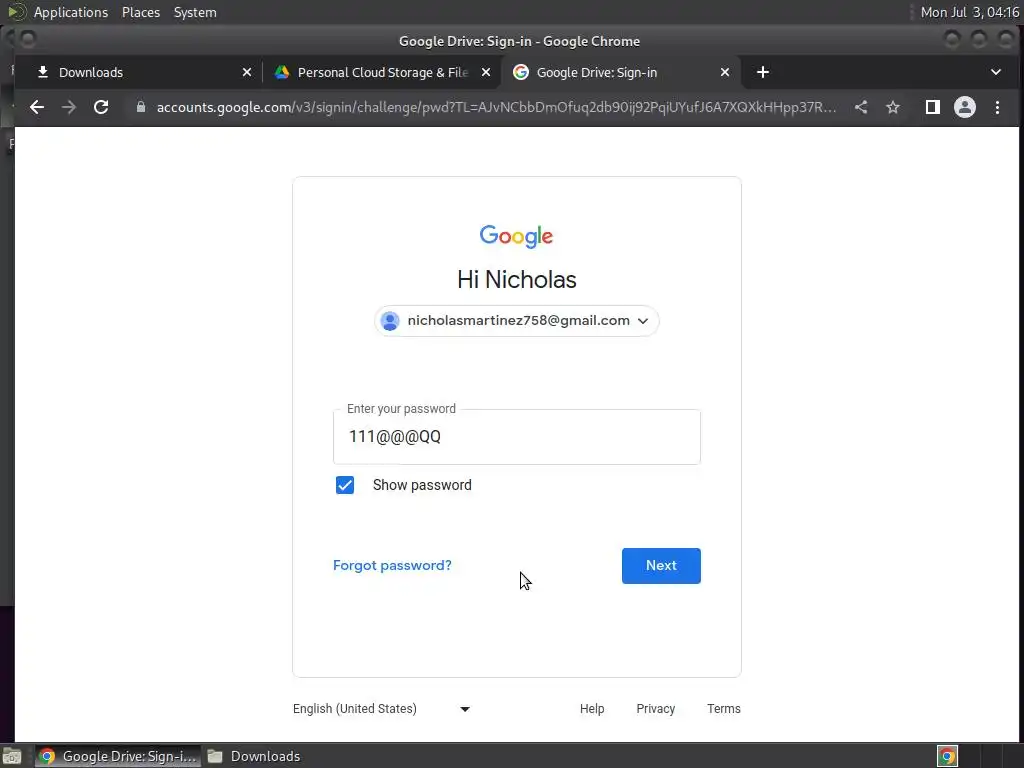Open Chrome profile avatar menu
The image size is (1024, 768).
click(x=965, y=107)
